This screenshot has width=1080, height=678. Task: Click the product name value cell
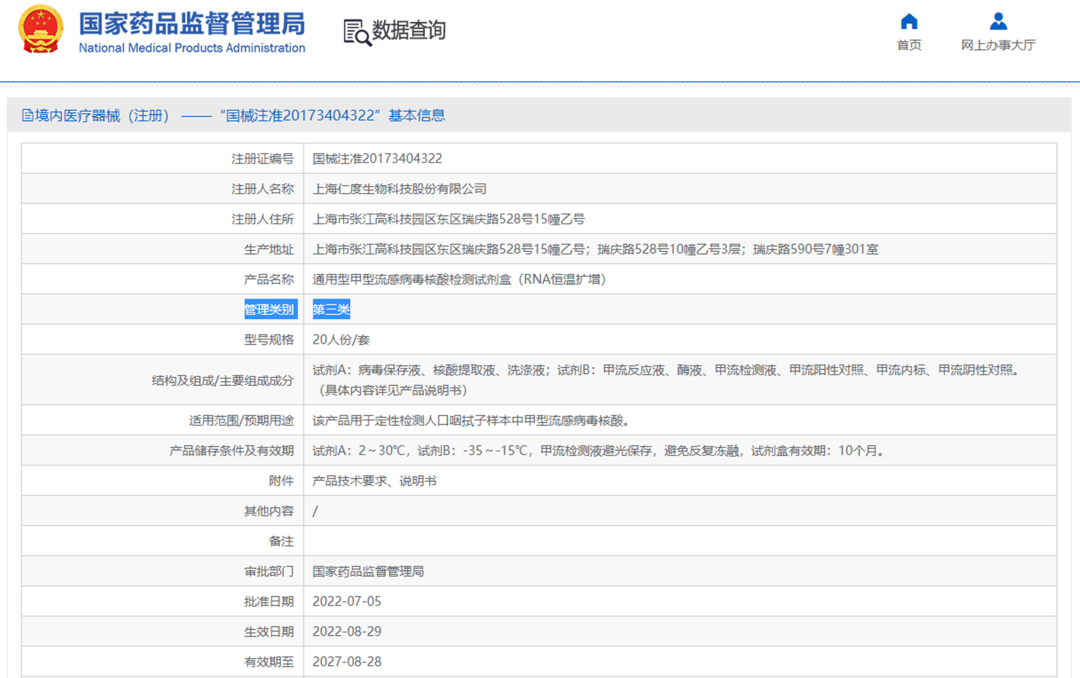click(459, 279)
